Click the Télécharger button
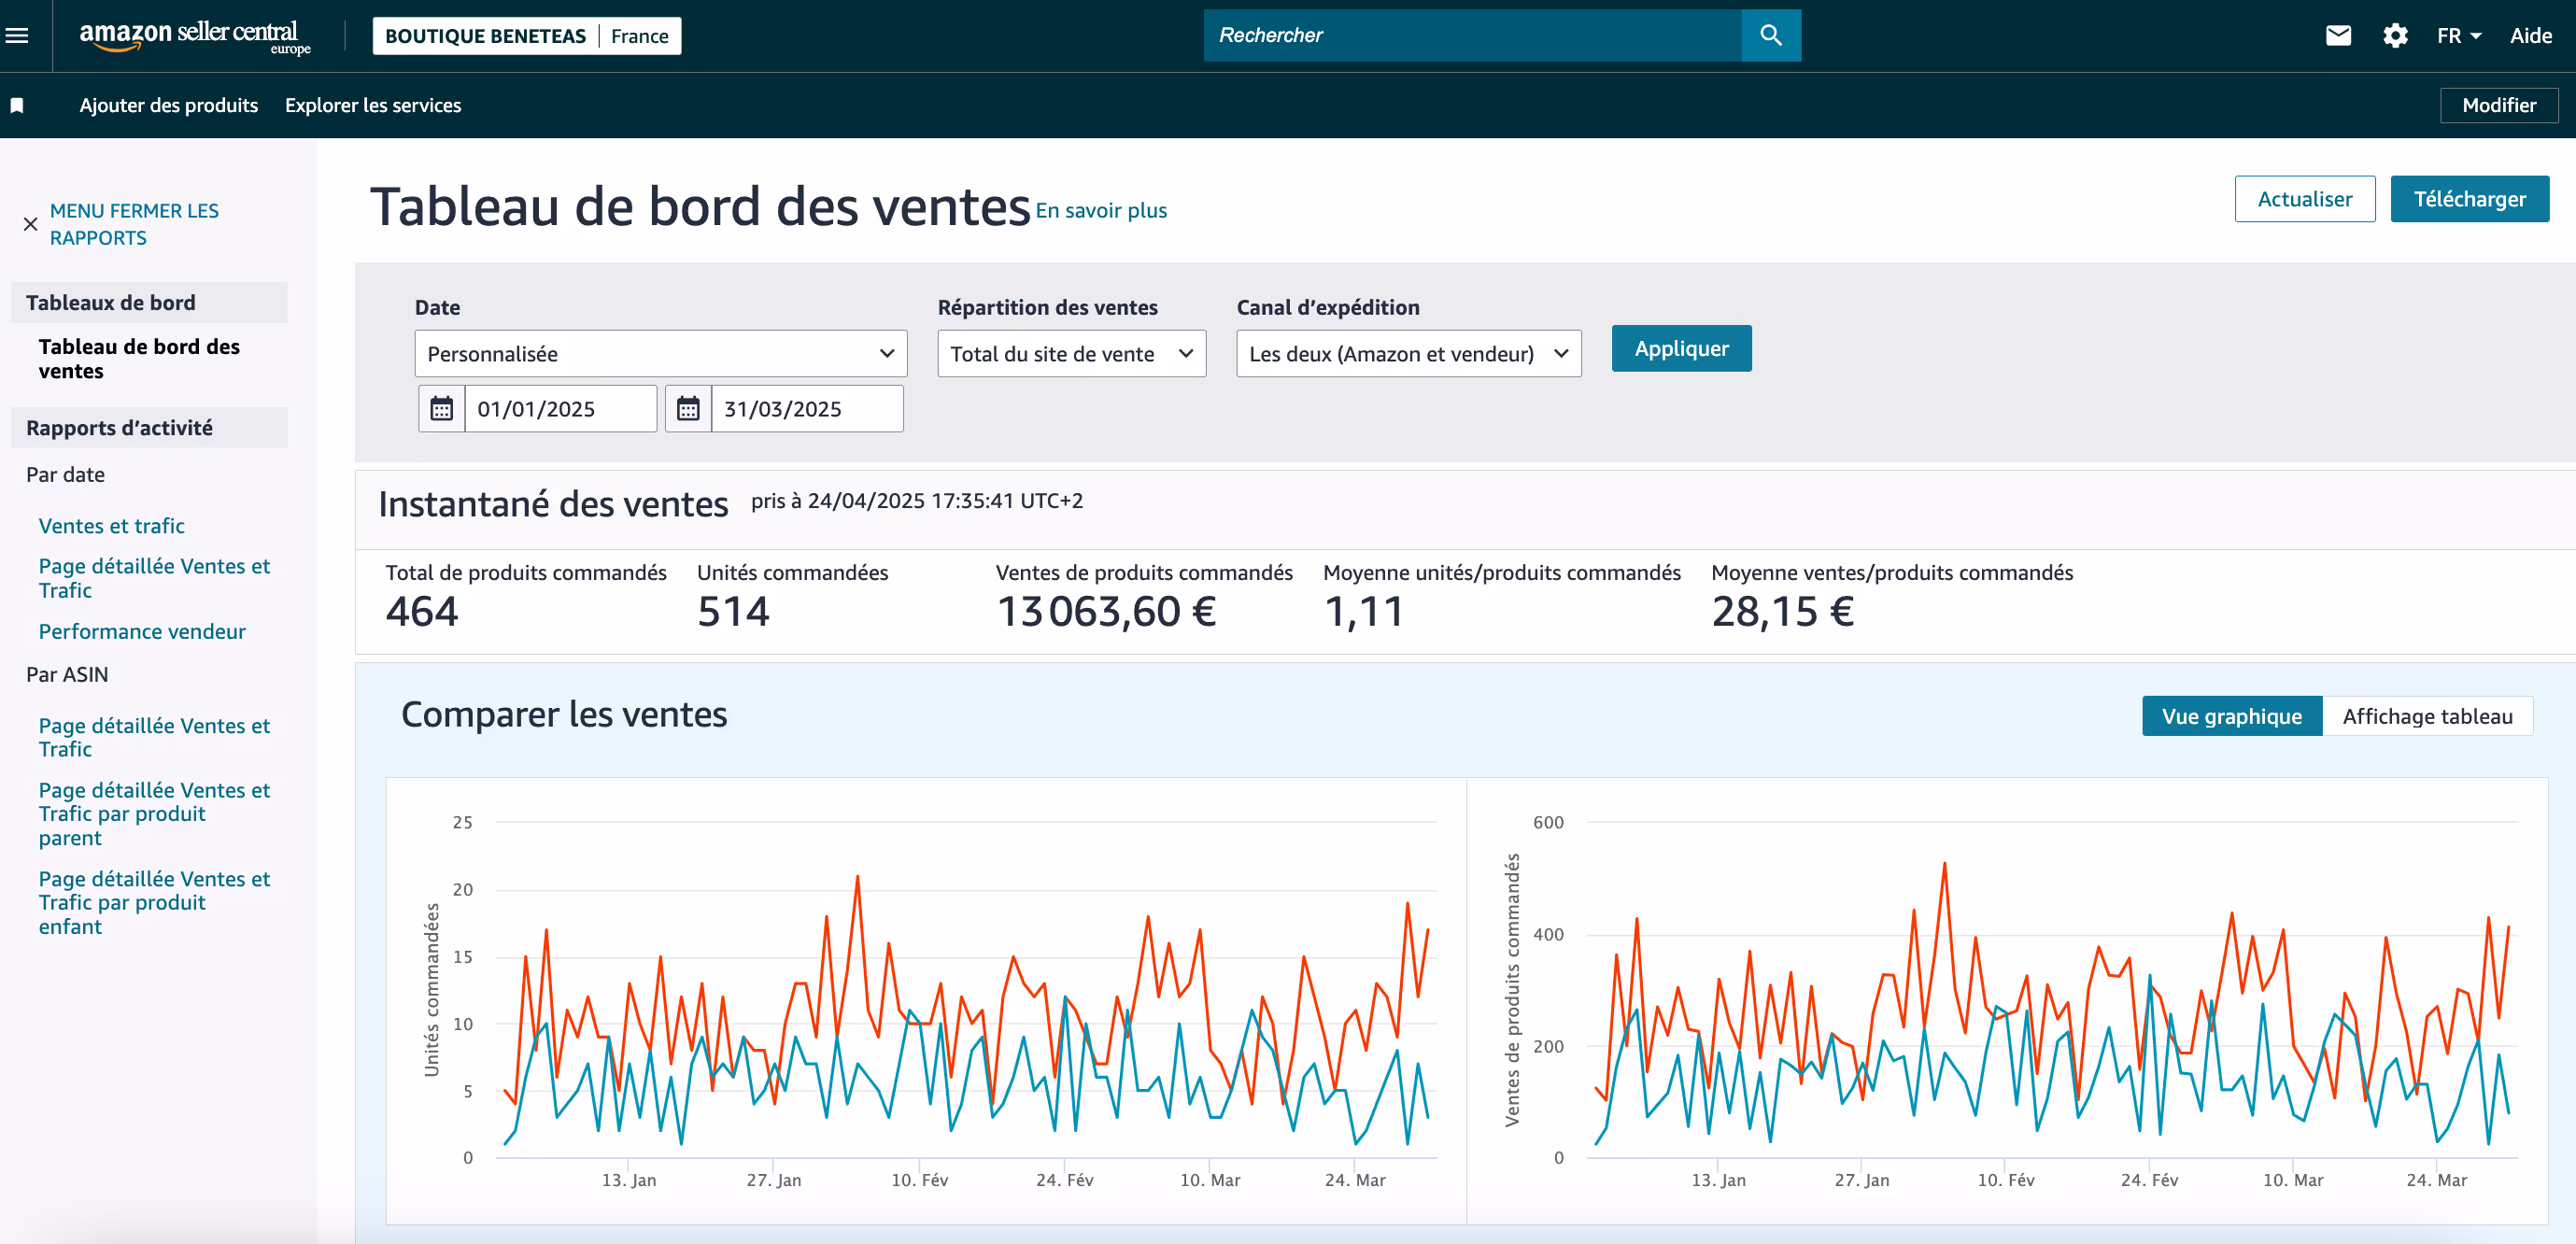 (x=2468, y=199)
